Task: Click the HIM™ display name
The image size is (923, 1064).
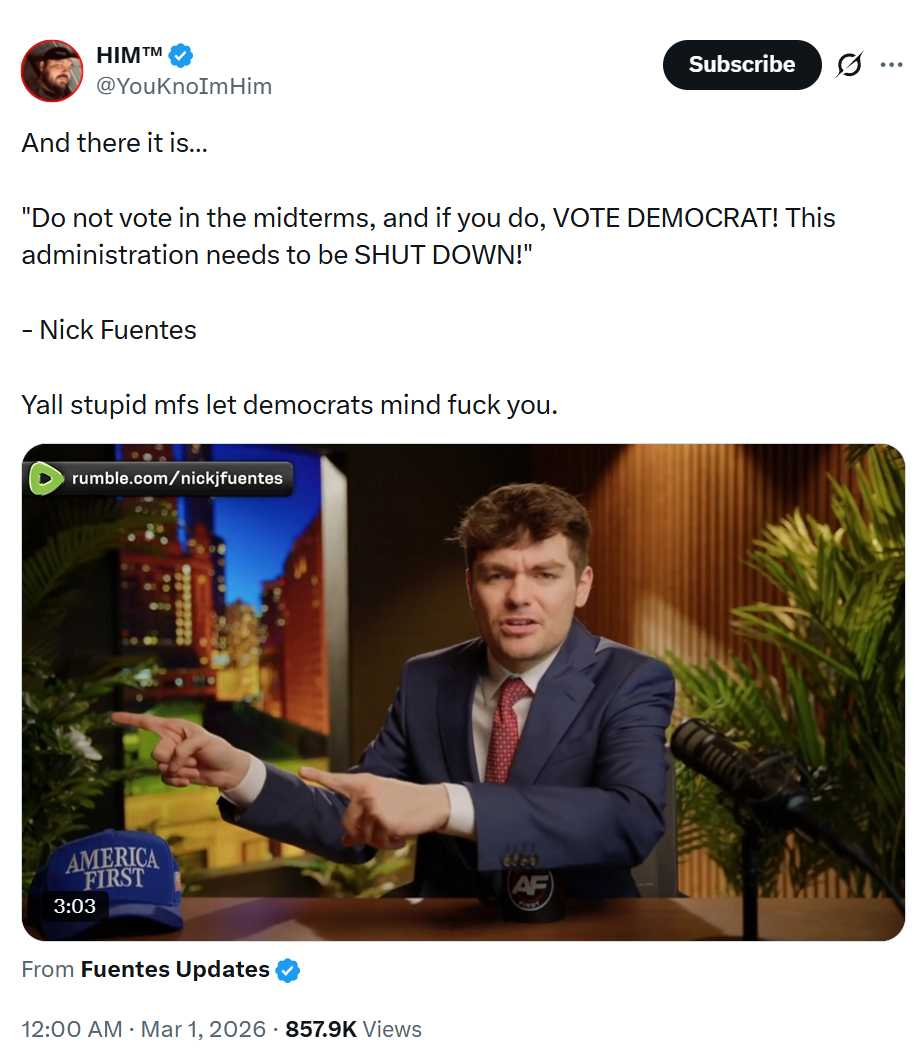Action: pyautogui.click(x=129, y=54)
